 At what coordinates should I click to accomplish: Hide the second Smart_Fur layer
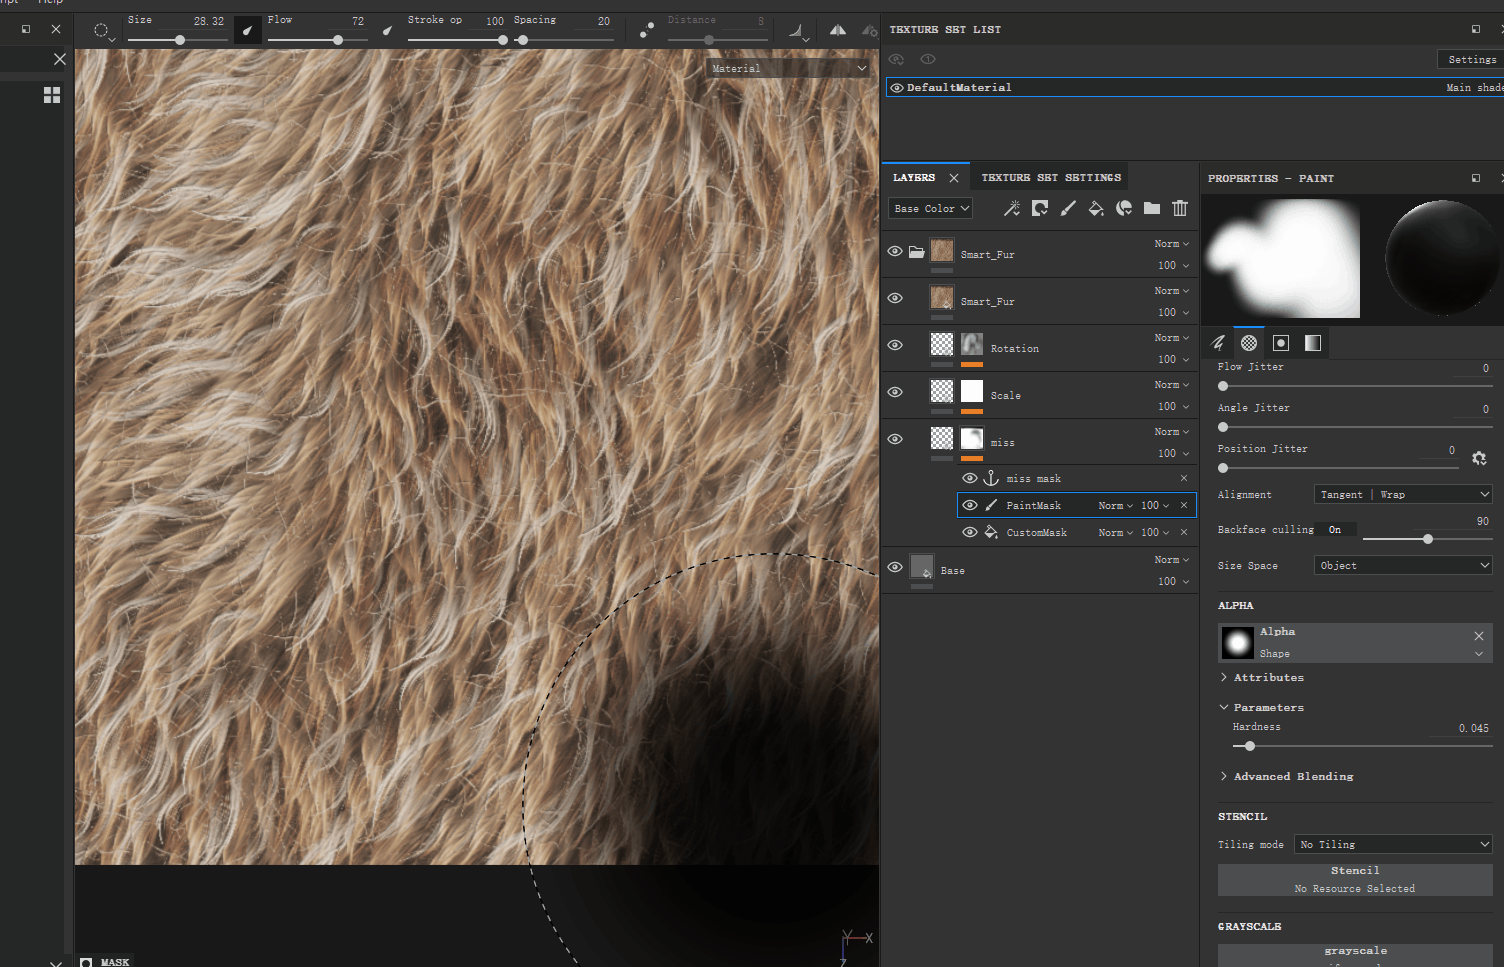pyautogui.click(x=895, y=298)
